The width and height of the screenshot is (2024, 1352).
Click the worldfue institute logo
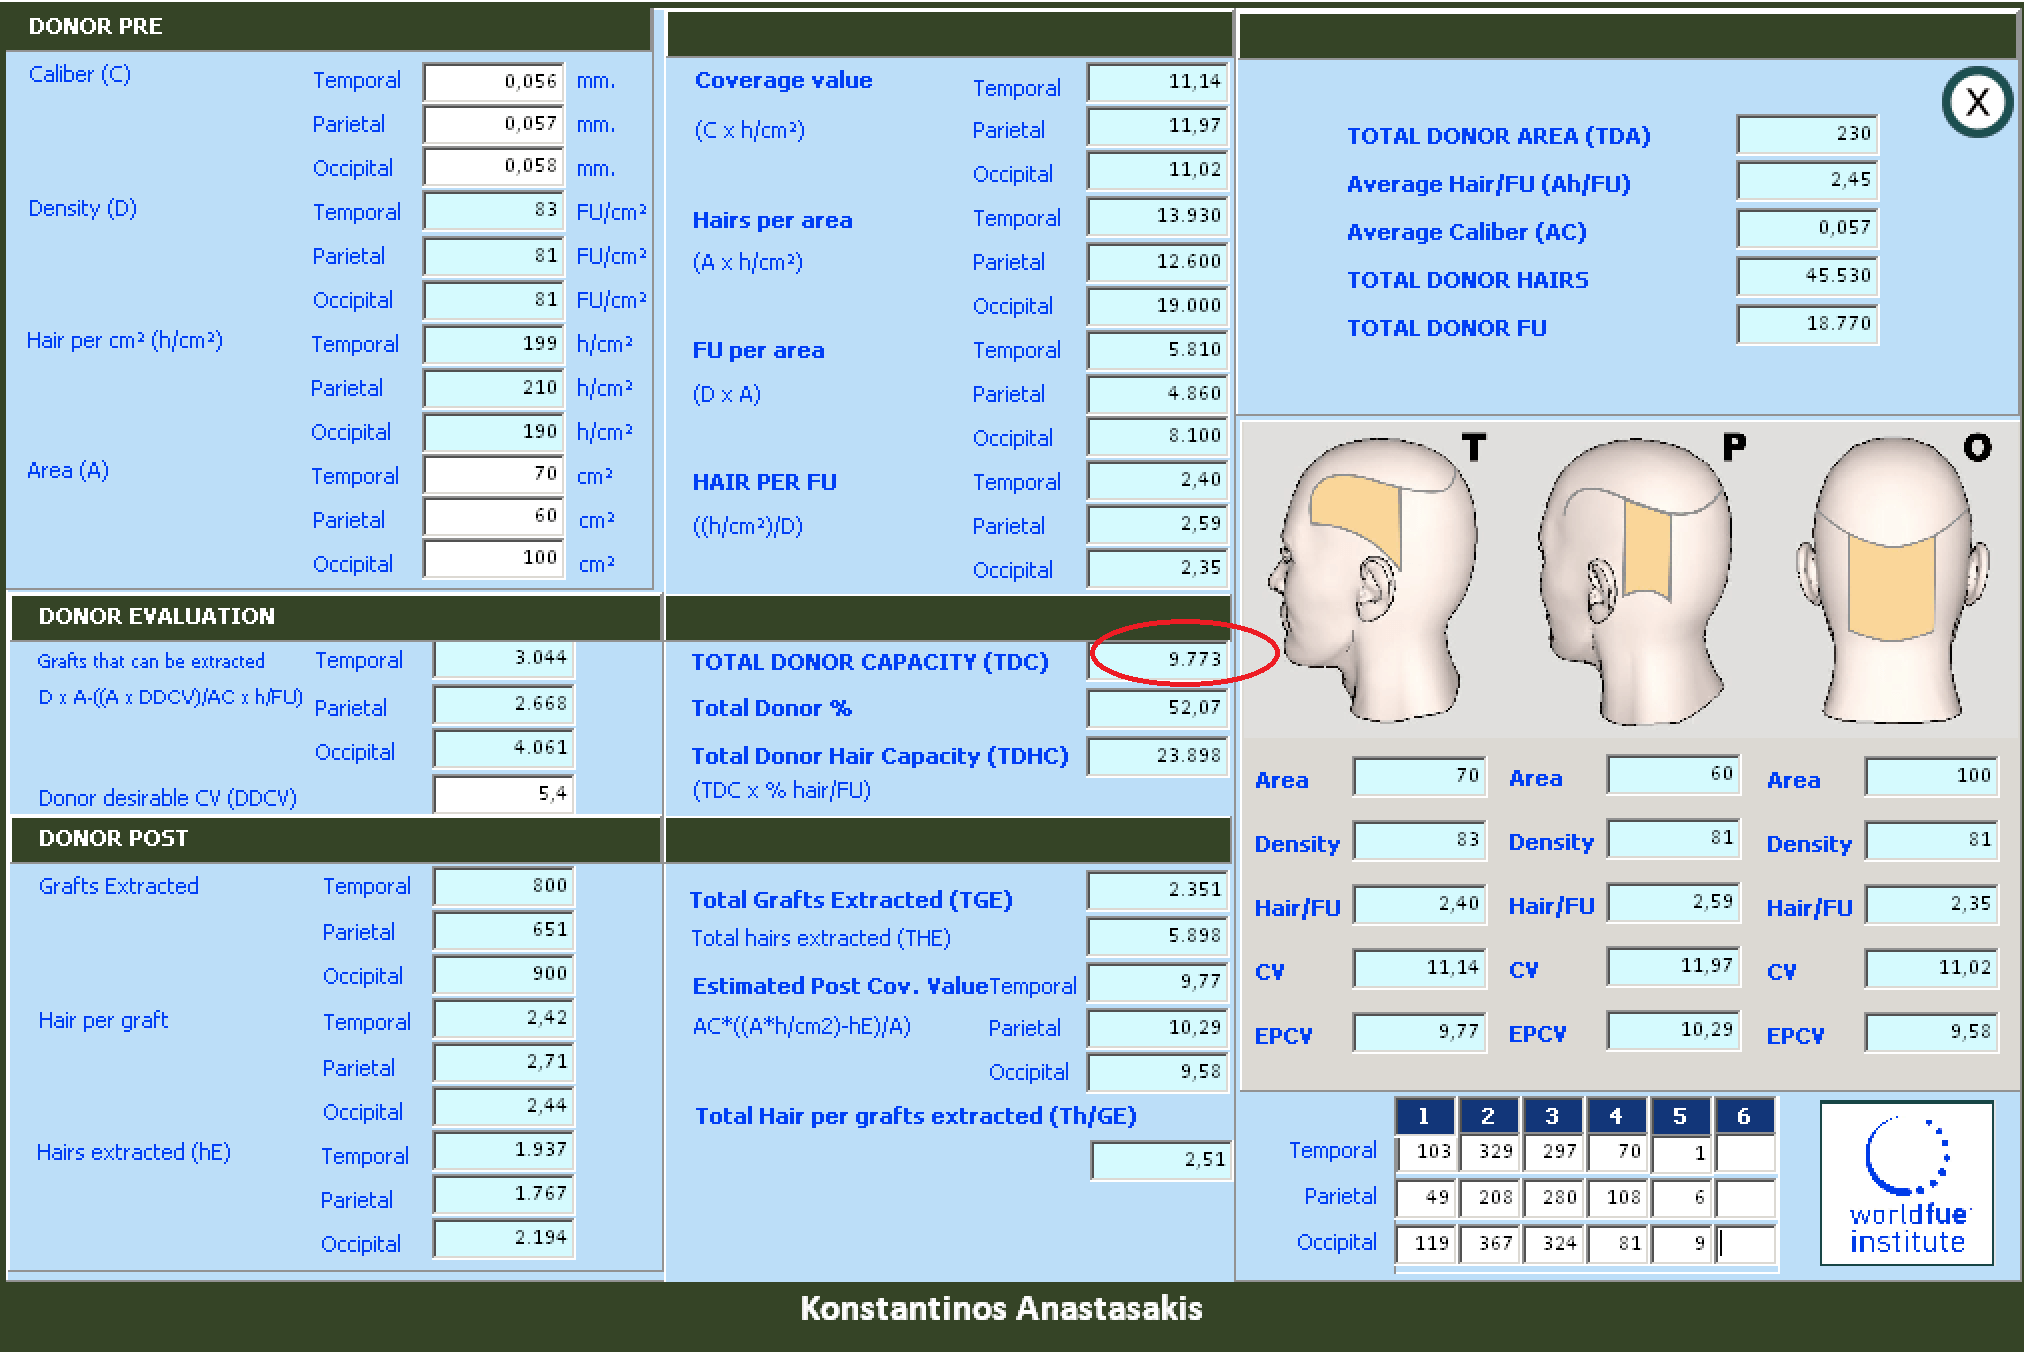1906,1183
